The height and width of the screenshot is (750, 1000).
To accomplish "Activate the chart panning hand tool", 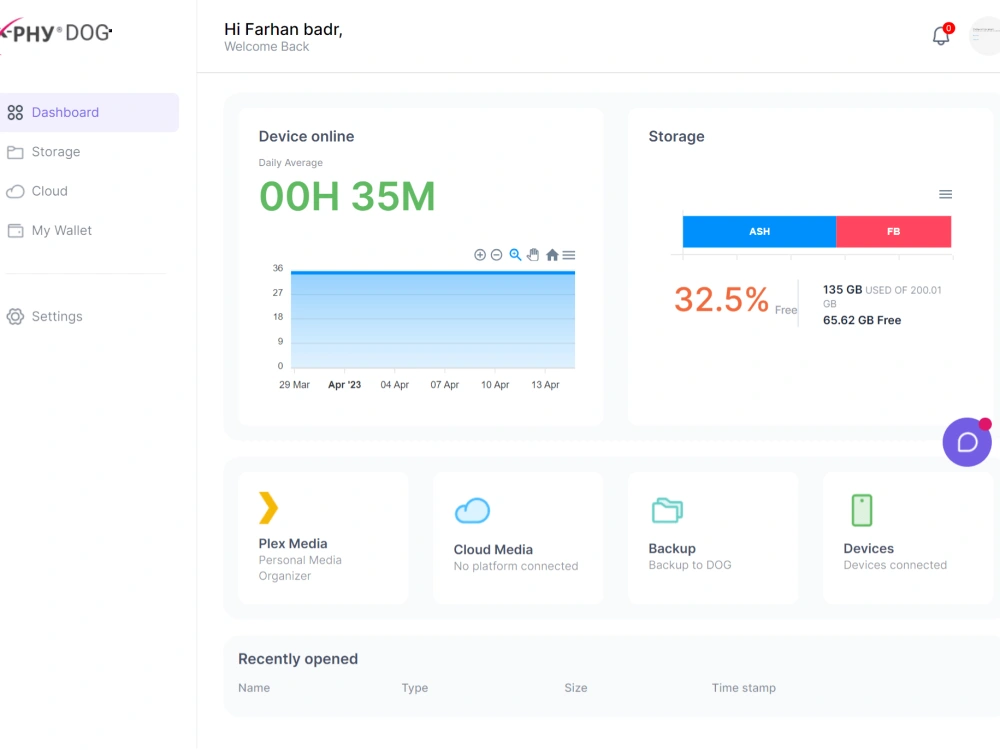I will point(533,255).
